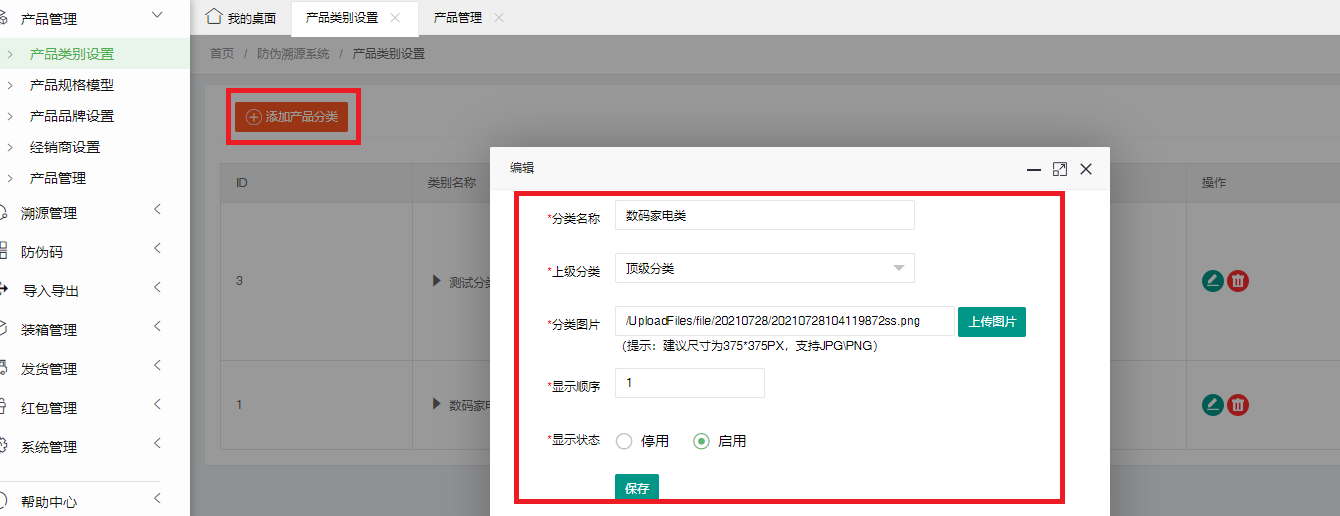This screenshot has height=516, width=1340.
Task: Click into the 分类名称 input field
Action: pyautogui.click(x=764, y=215)
